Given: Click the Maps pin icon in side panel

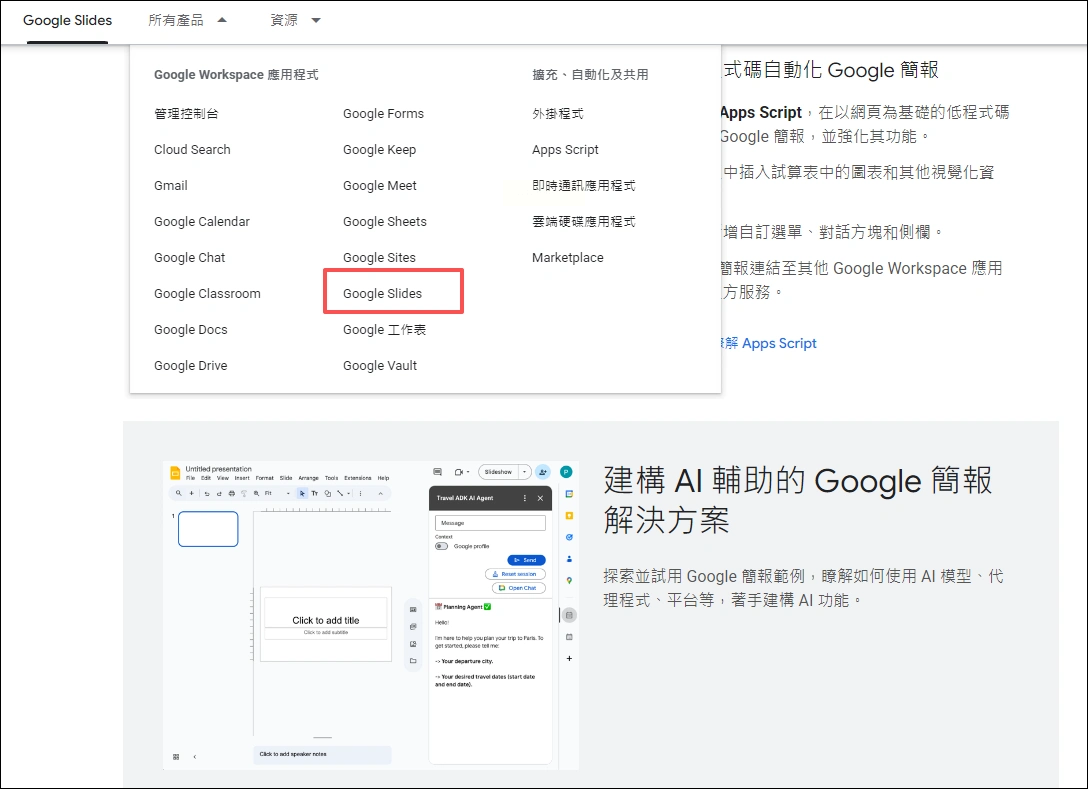Looking at the screenshot, I should point(569,581).
